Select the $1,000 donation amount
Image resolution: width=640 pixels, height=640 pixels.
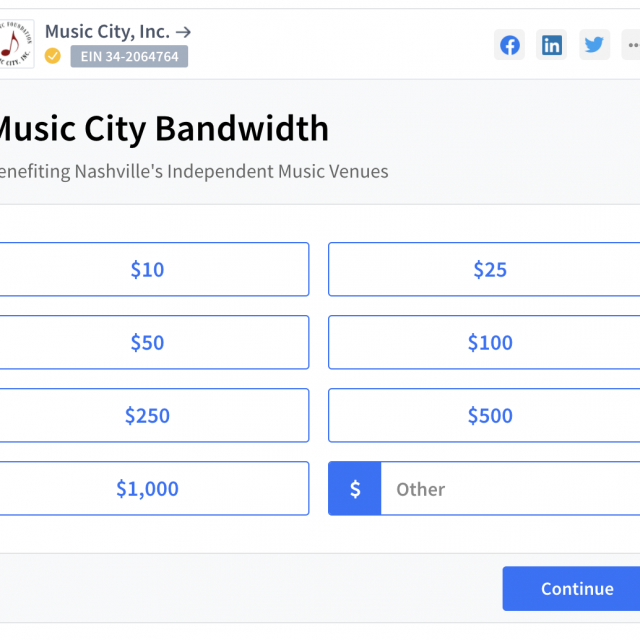click(148, 489)
